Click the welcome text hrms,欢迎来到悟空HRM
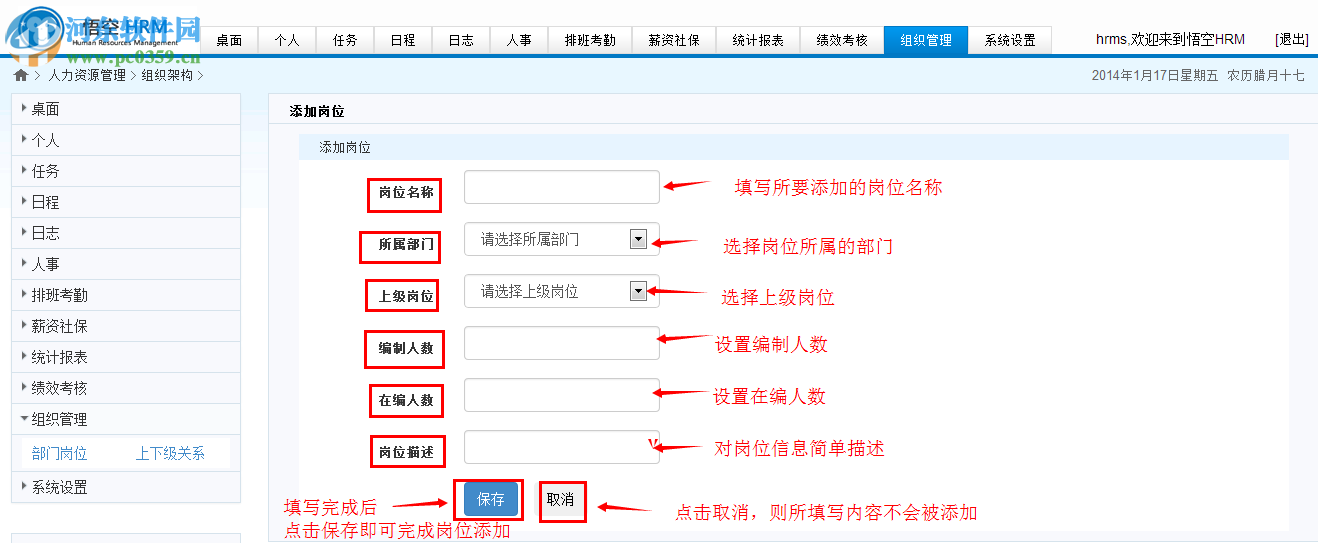 [1170, 39]
